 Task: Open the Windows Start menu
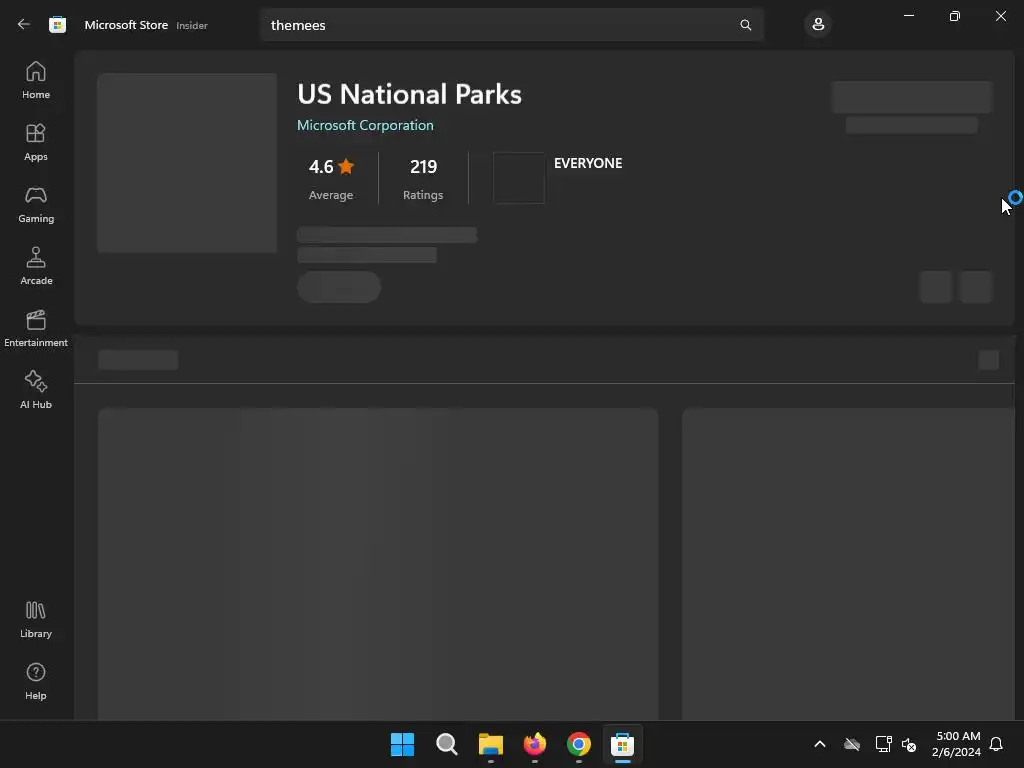(402, 744)
